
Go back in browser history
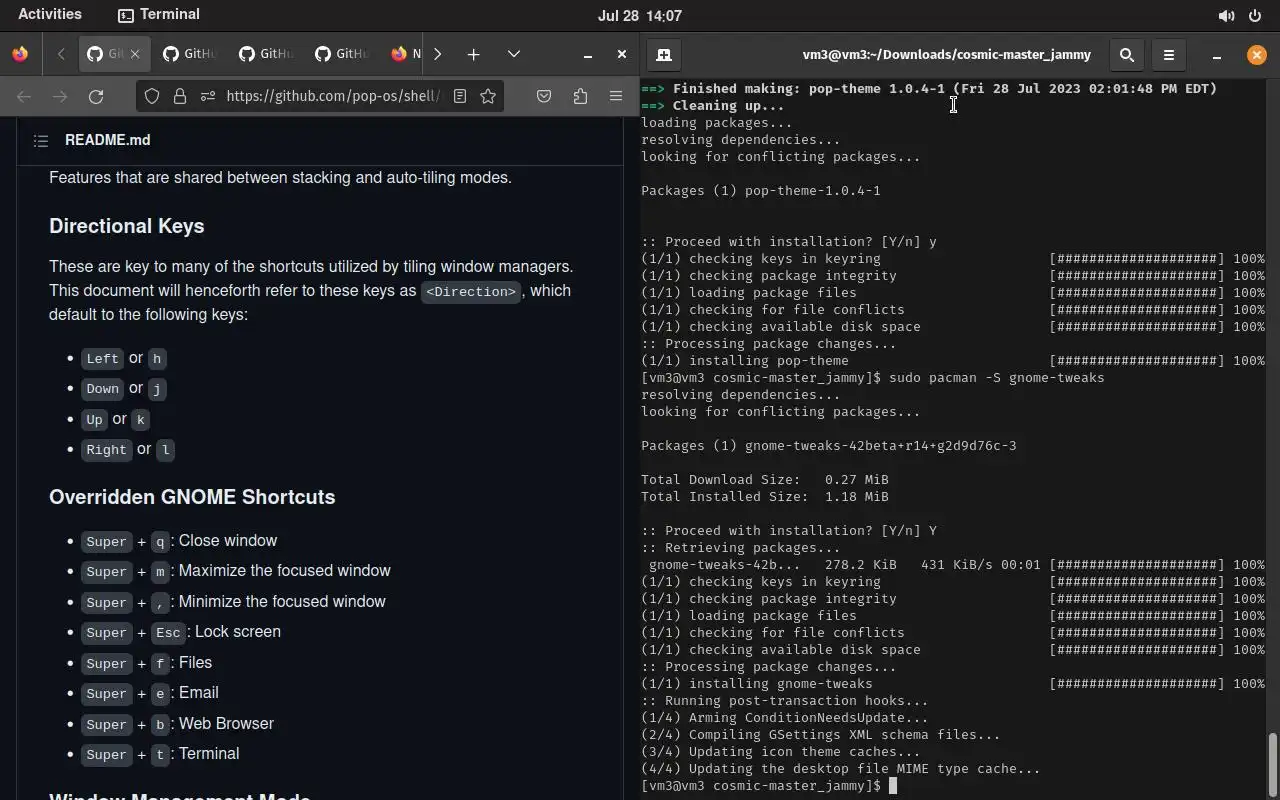pyautogui.click(x=24, y=96)
